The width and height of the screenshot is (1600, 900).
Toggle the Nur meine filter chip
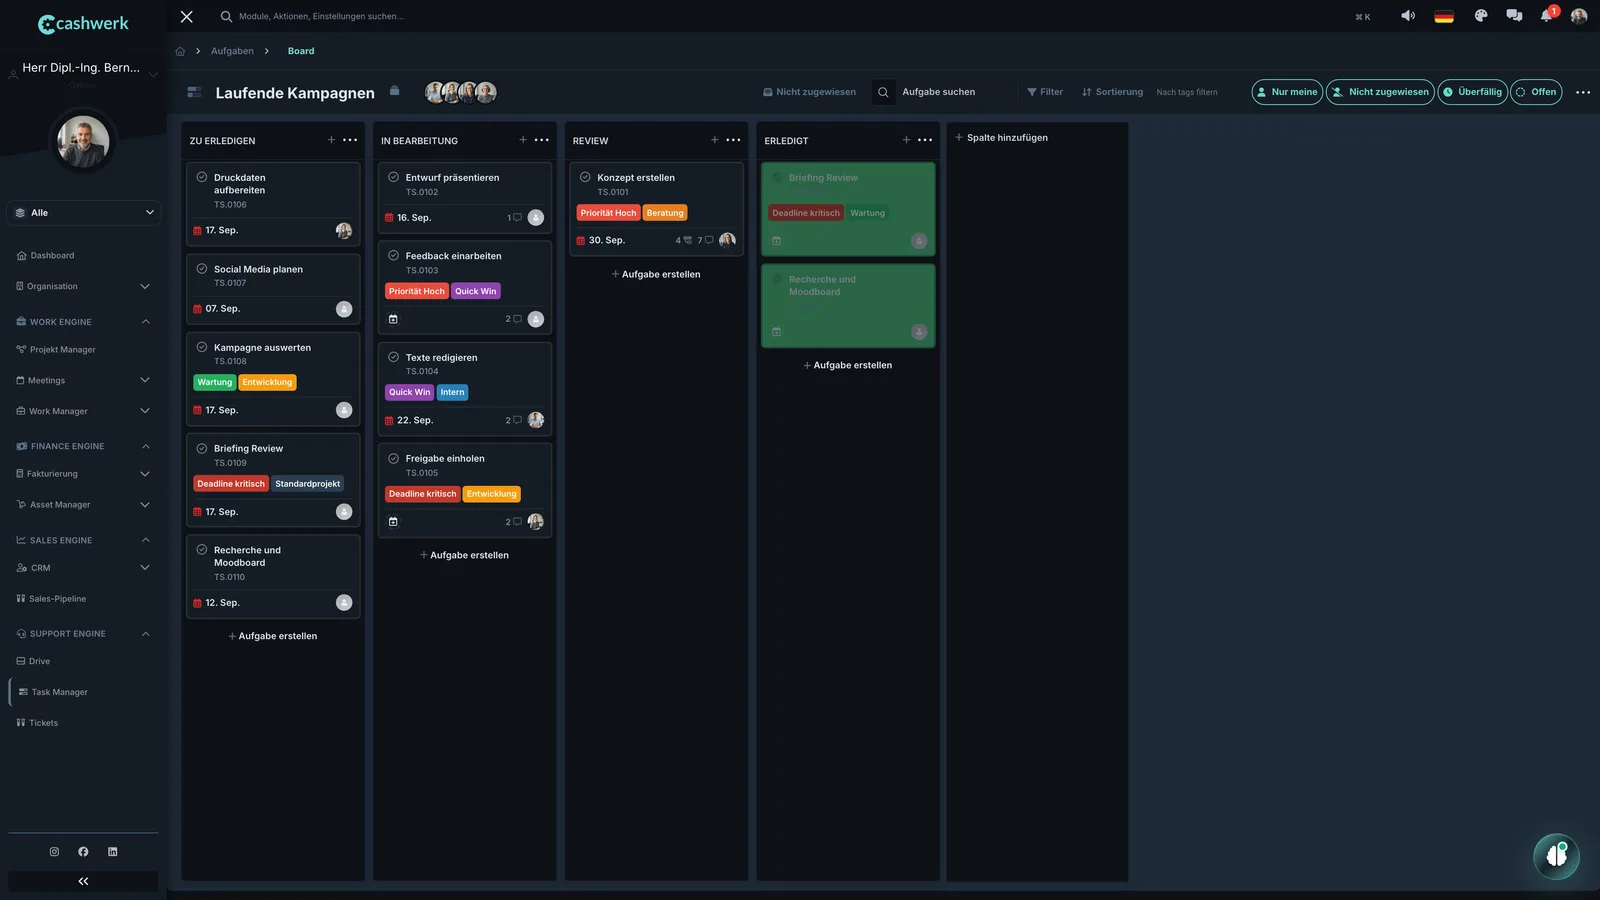click(x=1287, y=92)
